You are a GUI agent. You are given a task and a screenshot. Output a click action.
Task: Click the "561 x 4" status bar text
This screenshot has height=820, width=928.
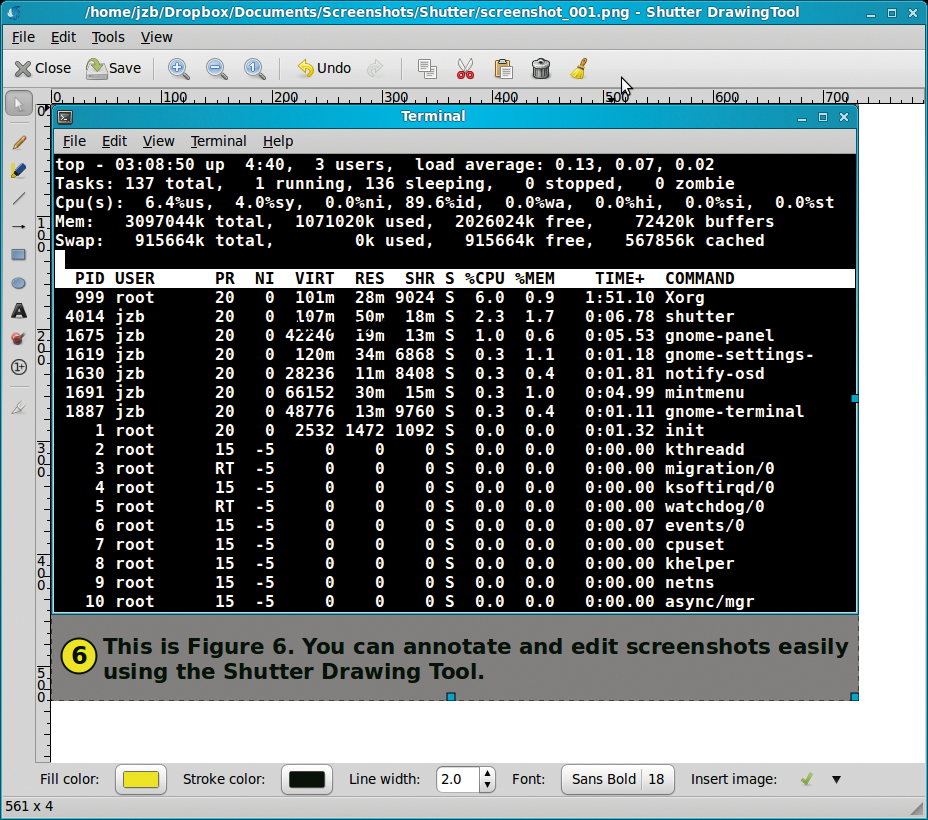(x=29, y=806)
